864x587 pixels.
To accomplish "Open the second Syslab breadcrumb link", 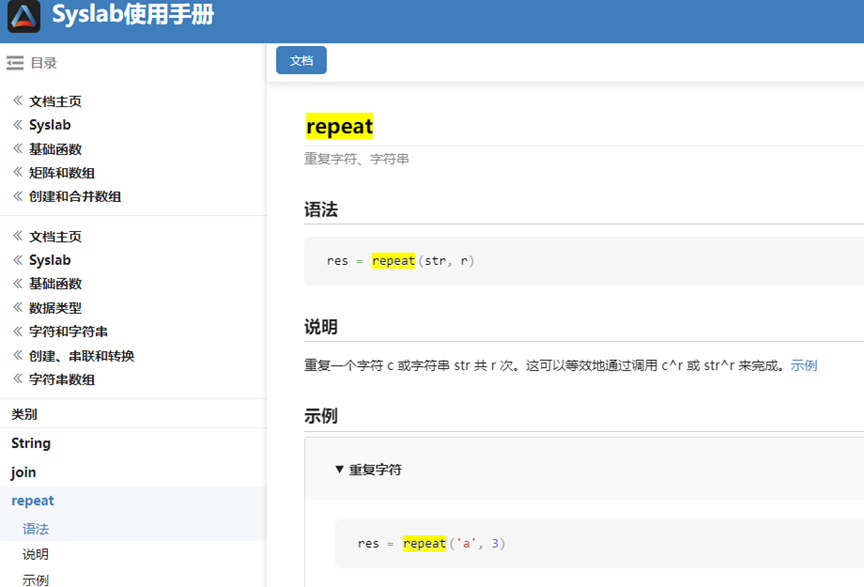I will point(50,260).
